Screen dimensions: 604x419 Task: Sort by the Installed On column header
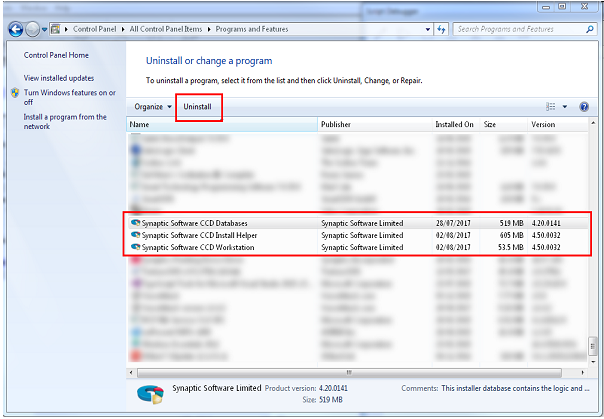coord(456,124)
